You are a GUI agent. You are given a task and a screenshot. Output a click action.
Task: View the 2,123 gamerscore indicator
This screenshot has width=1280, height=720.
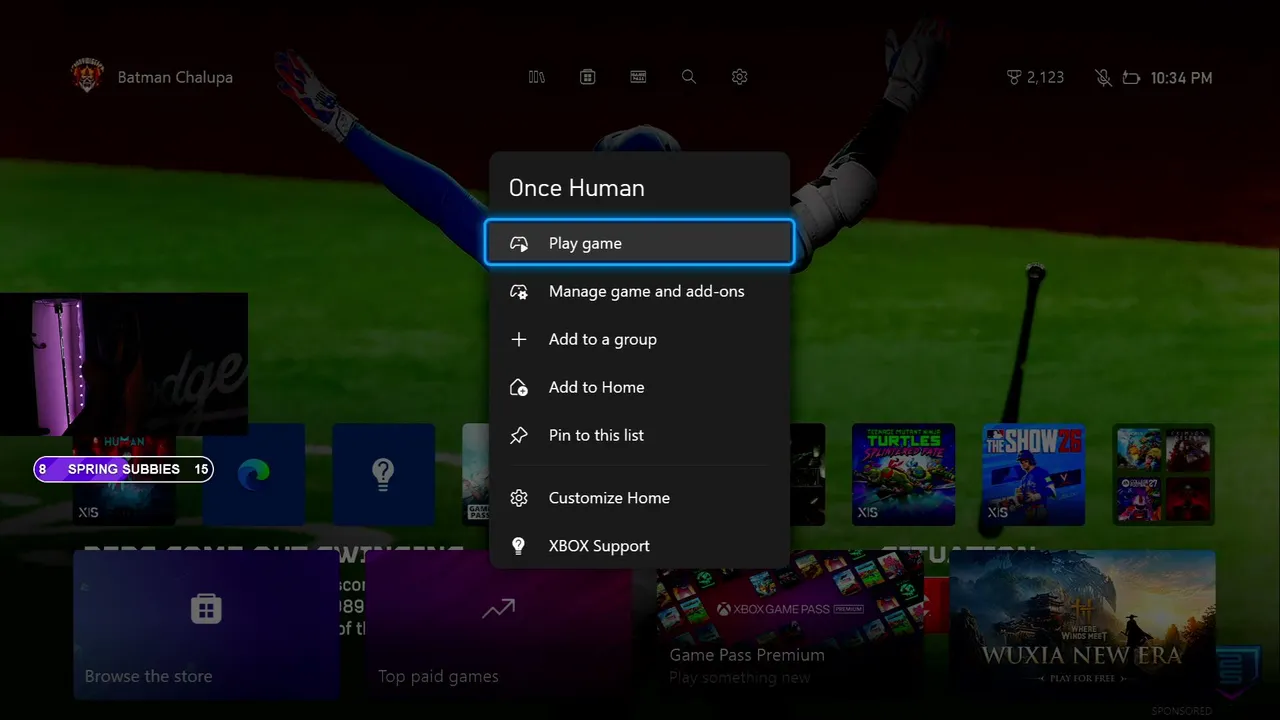pyautogui.click(x=1035, y=77)
